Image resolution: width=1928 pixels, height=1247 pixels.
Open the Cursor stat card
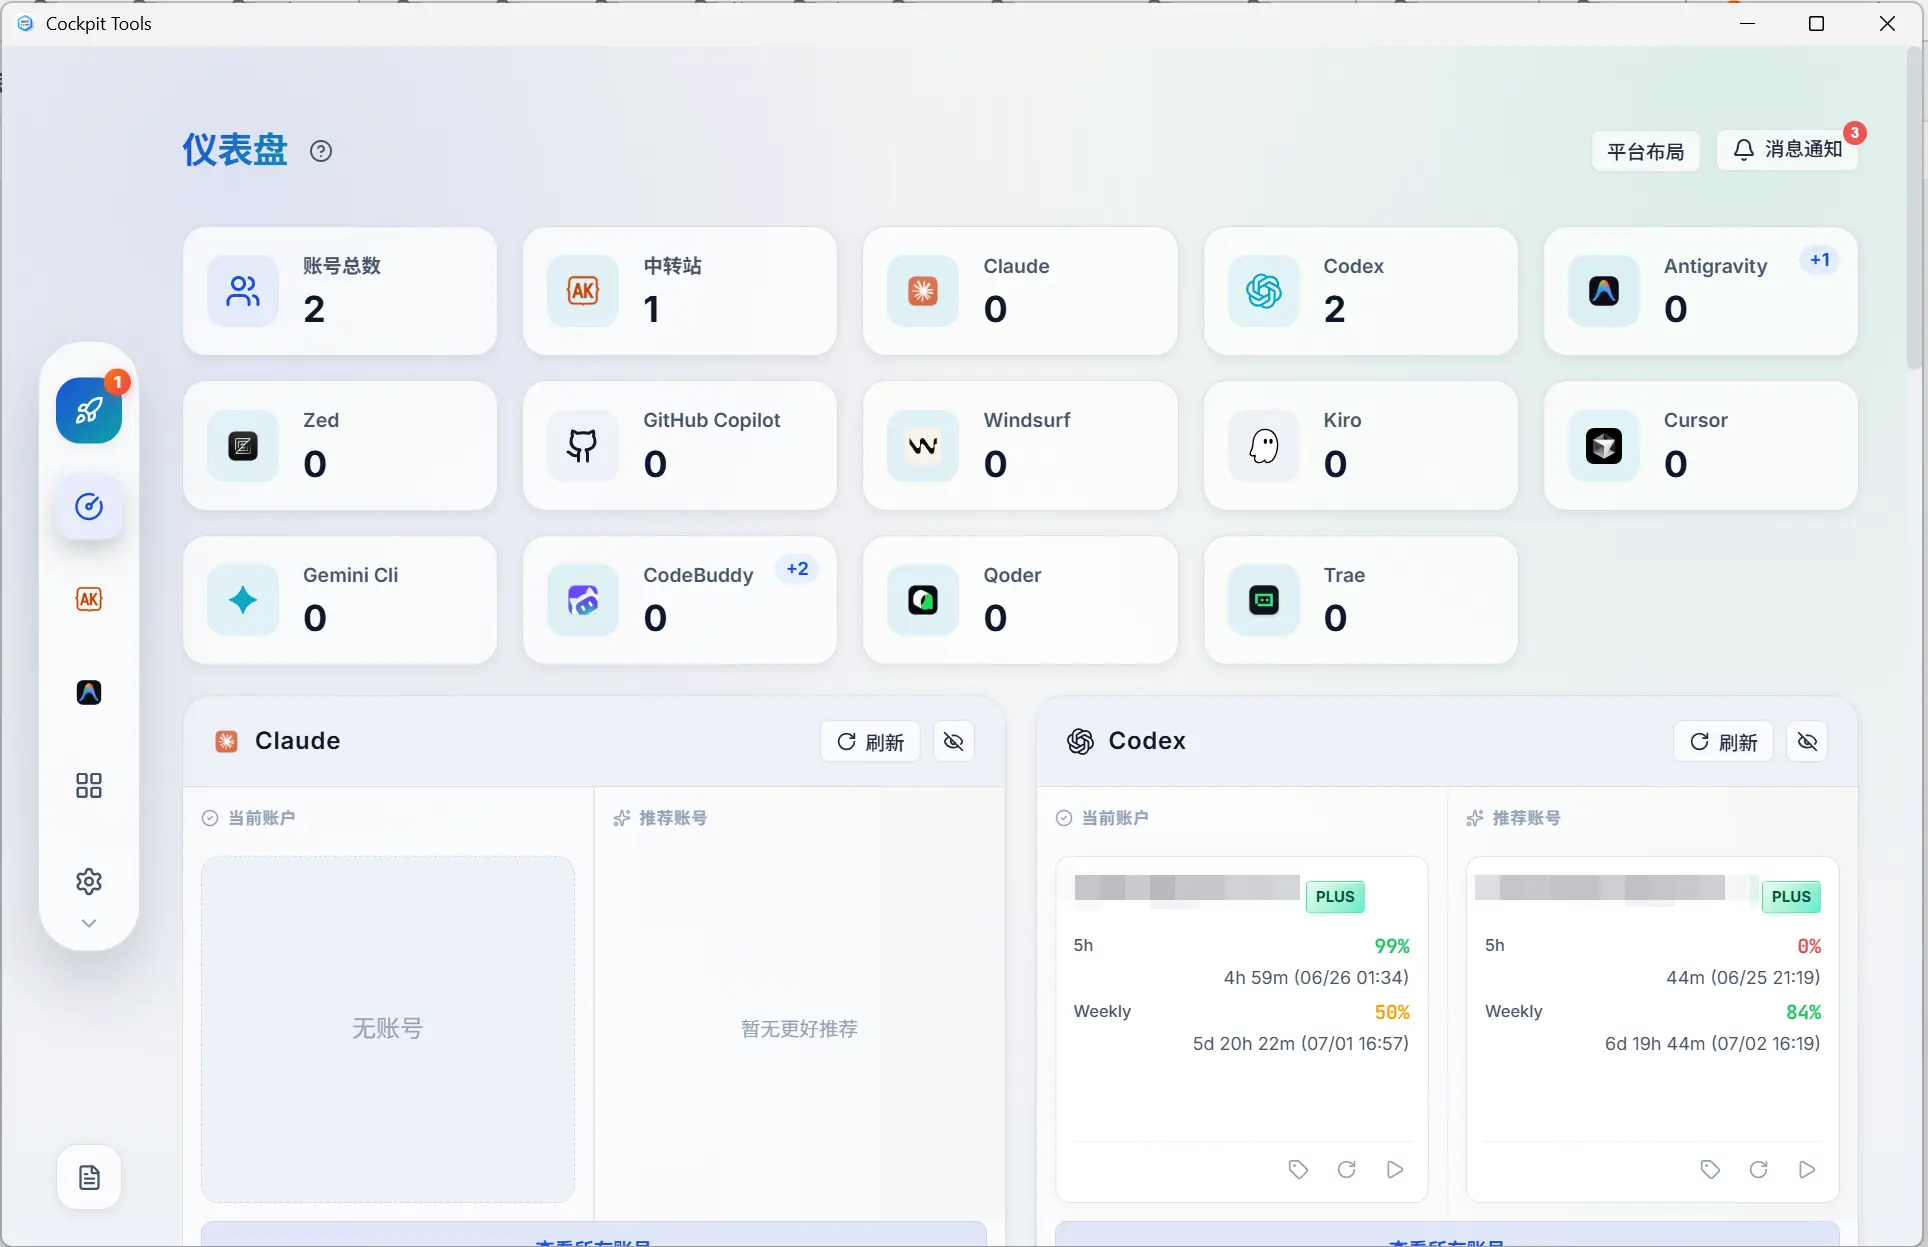pyautogui.click(x=1701, y=446)
